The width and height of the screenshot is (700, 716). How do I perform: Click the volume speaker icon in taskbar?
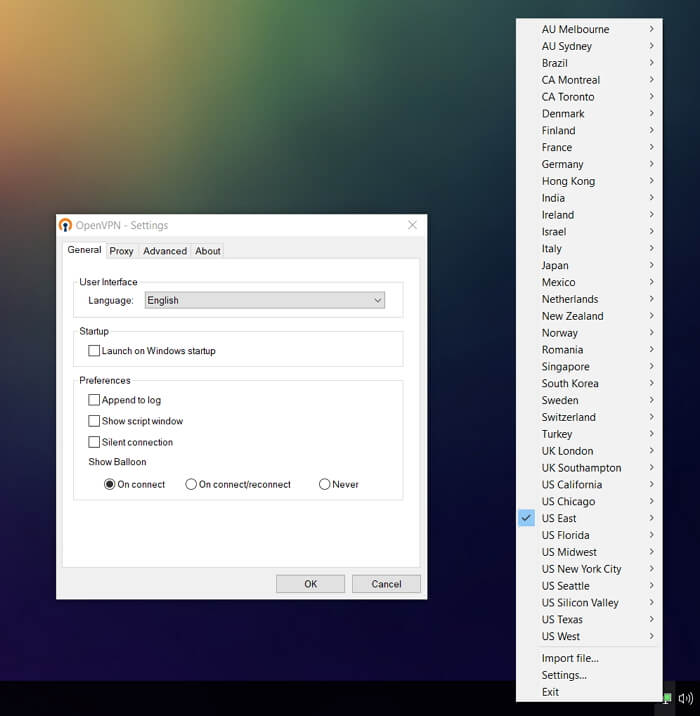685,698
